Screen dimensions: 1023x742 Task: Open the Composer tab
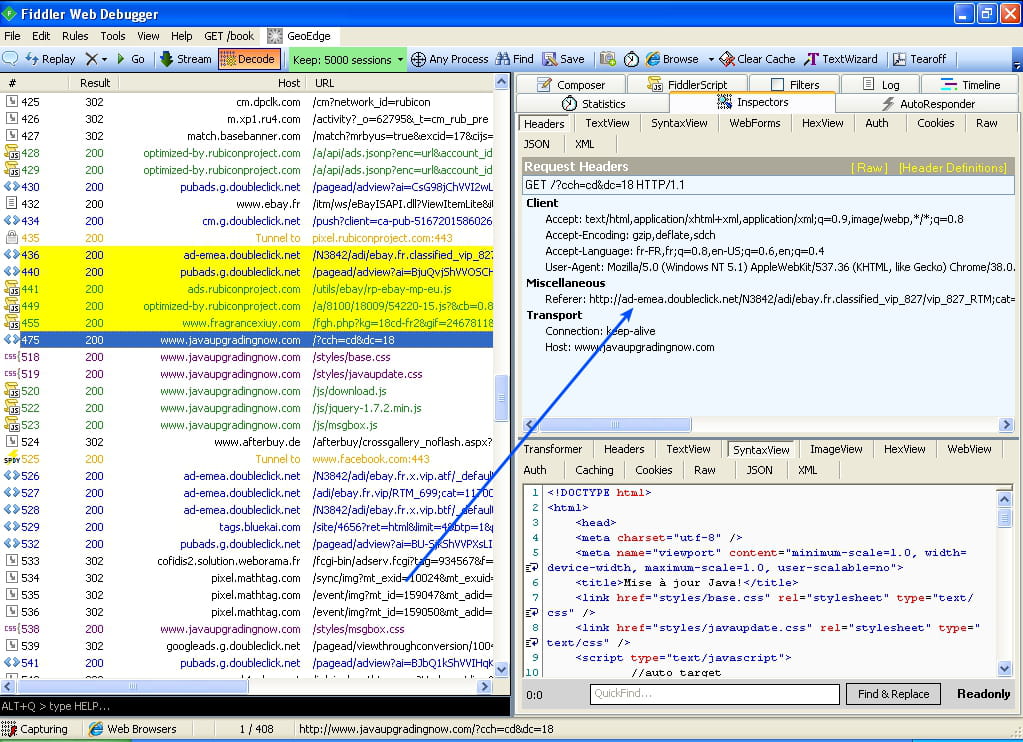[571, 85]
